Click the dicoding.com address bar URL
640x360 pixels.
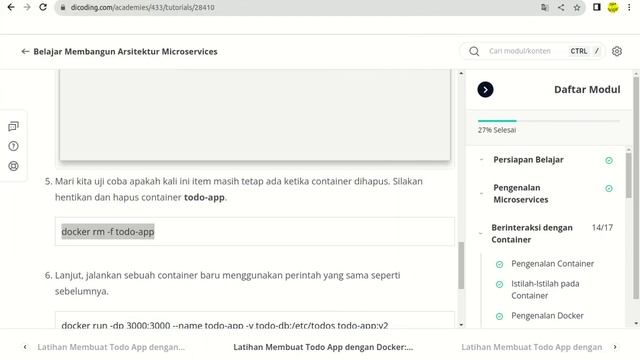142,7
